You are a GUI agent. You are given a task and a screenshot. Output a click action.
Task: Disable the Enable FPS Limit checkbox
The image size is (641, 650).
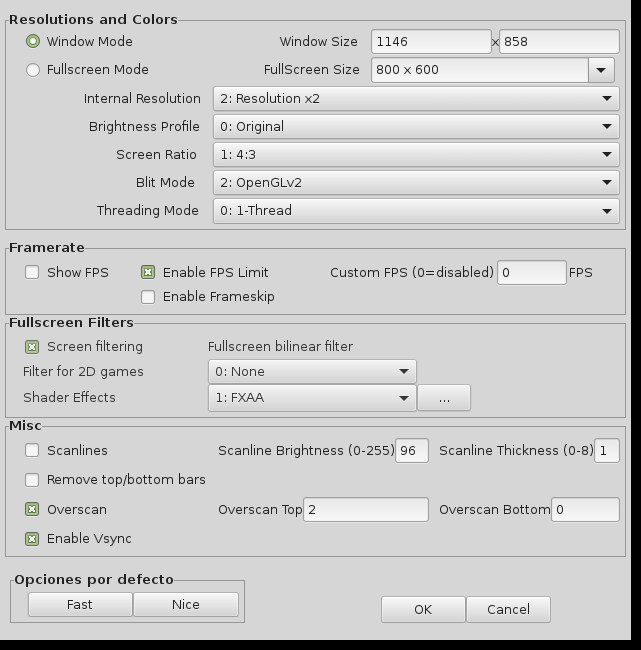click(x=148, y=272)
